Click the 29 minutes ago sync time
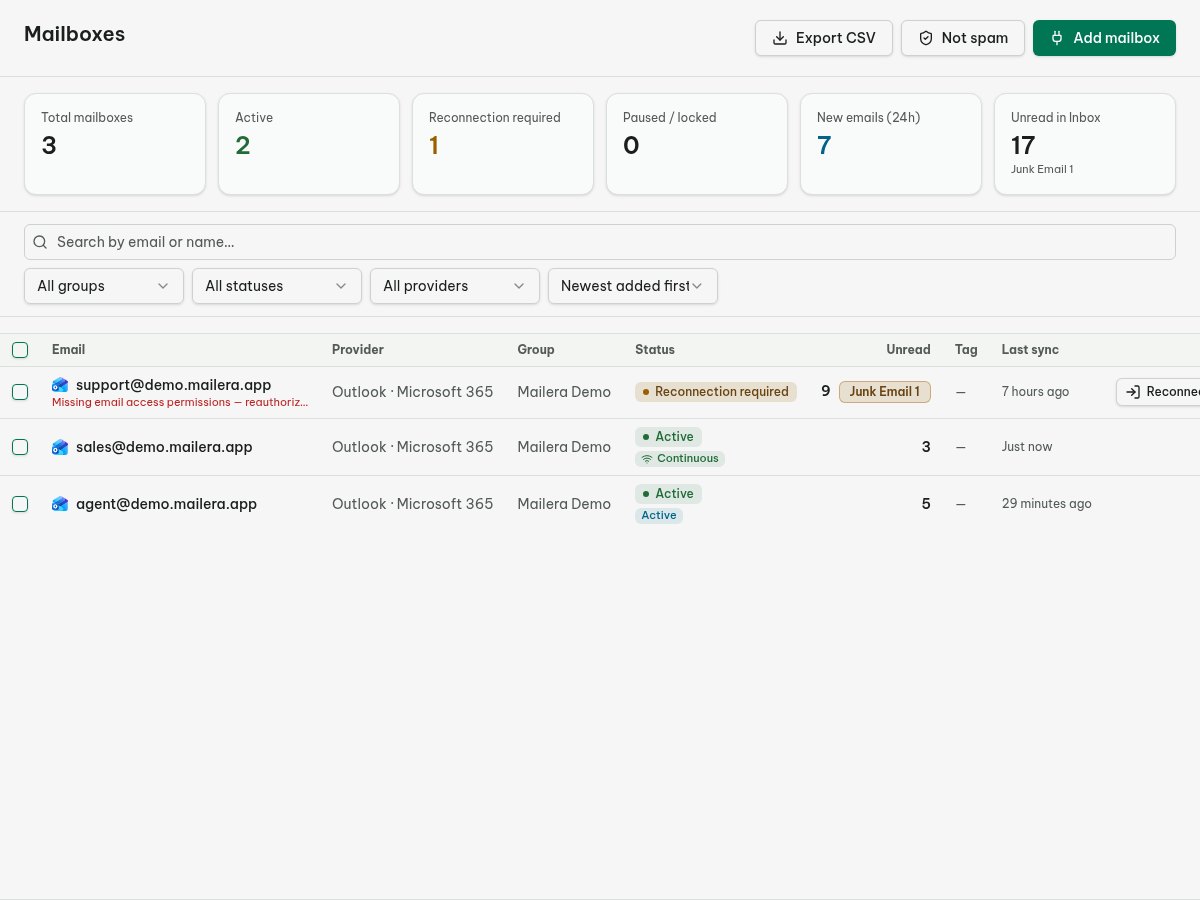The height and width of the screenshot is (900, 1200). point(1047,504)
